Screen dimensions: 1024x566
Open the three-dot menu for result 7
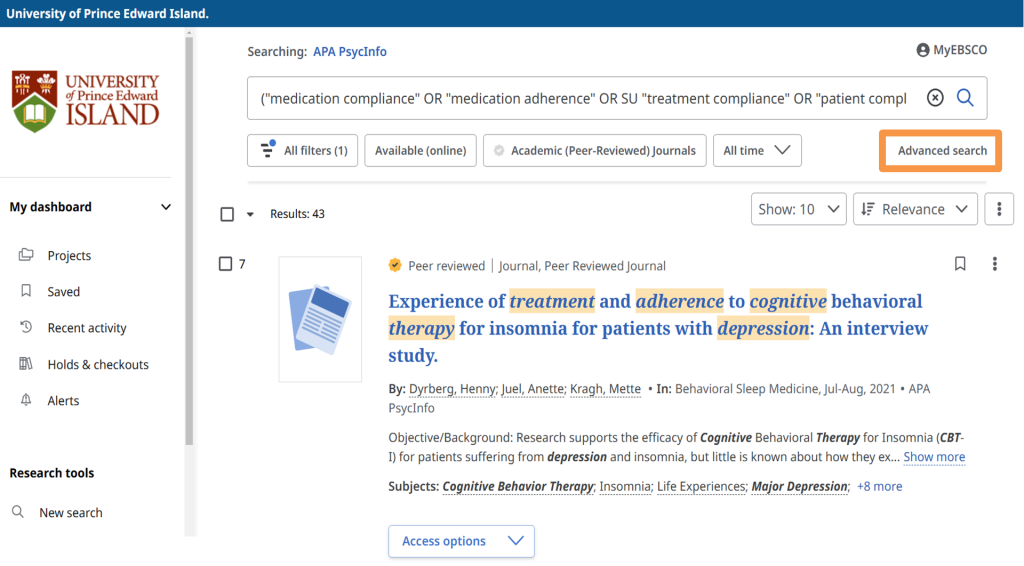click(x=994, y=264)
